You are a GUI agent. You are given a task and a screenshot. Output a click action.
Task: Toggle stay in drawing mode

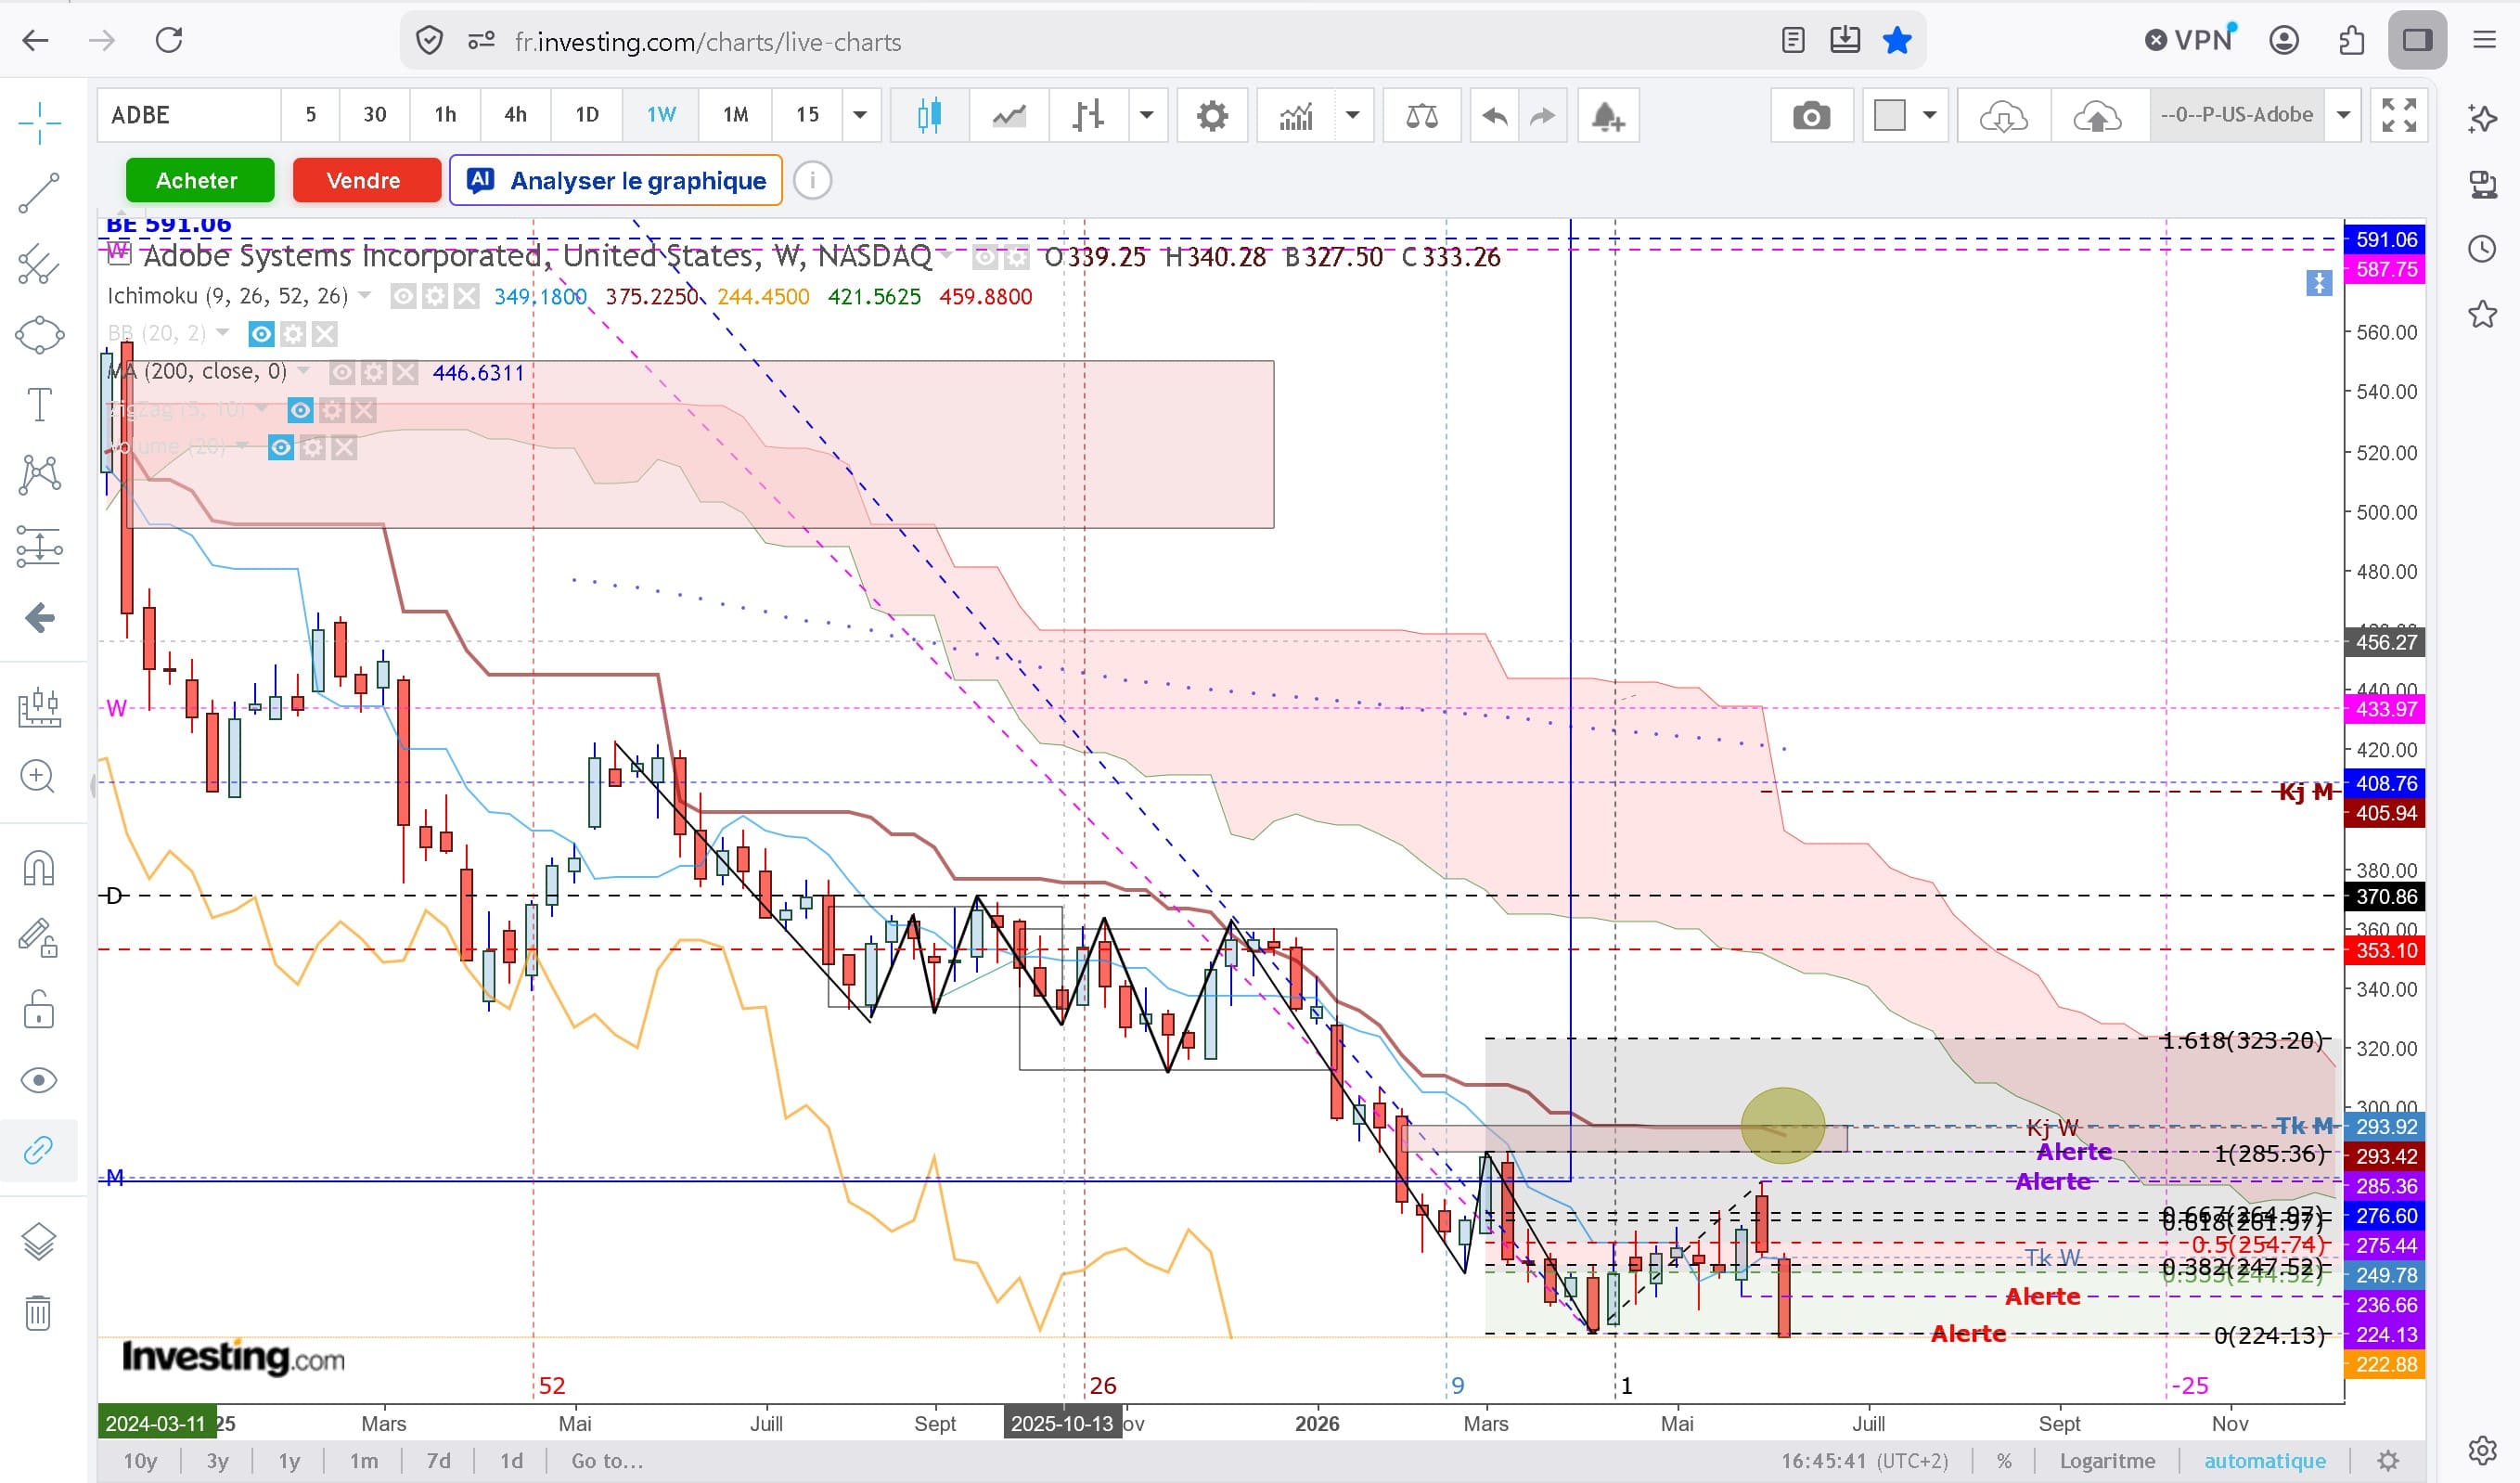pos(39,938)
